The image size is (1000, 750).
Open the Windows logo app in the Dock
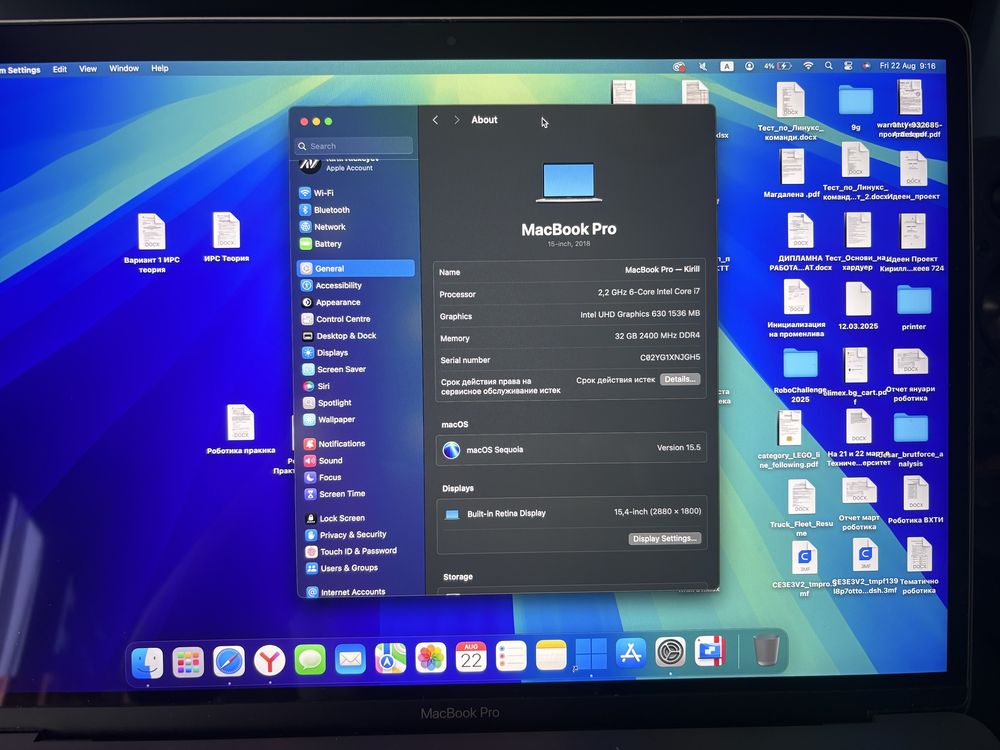click(x=591, y=654)
